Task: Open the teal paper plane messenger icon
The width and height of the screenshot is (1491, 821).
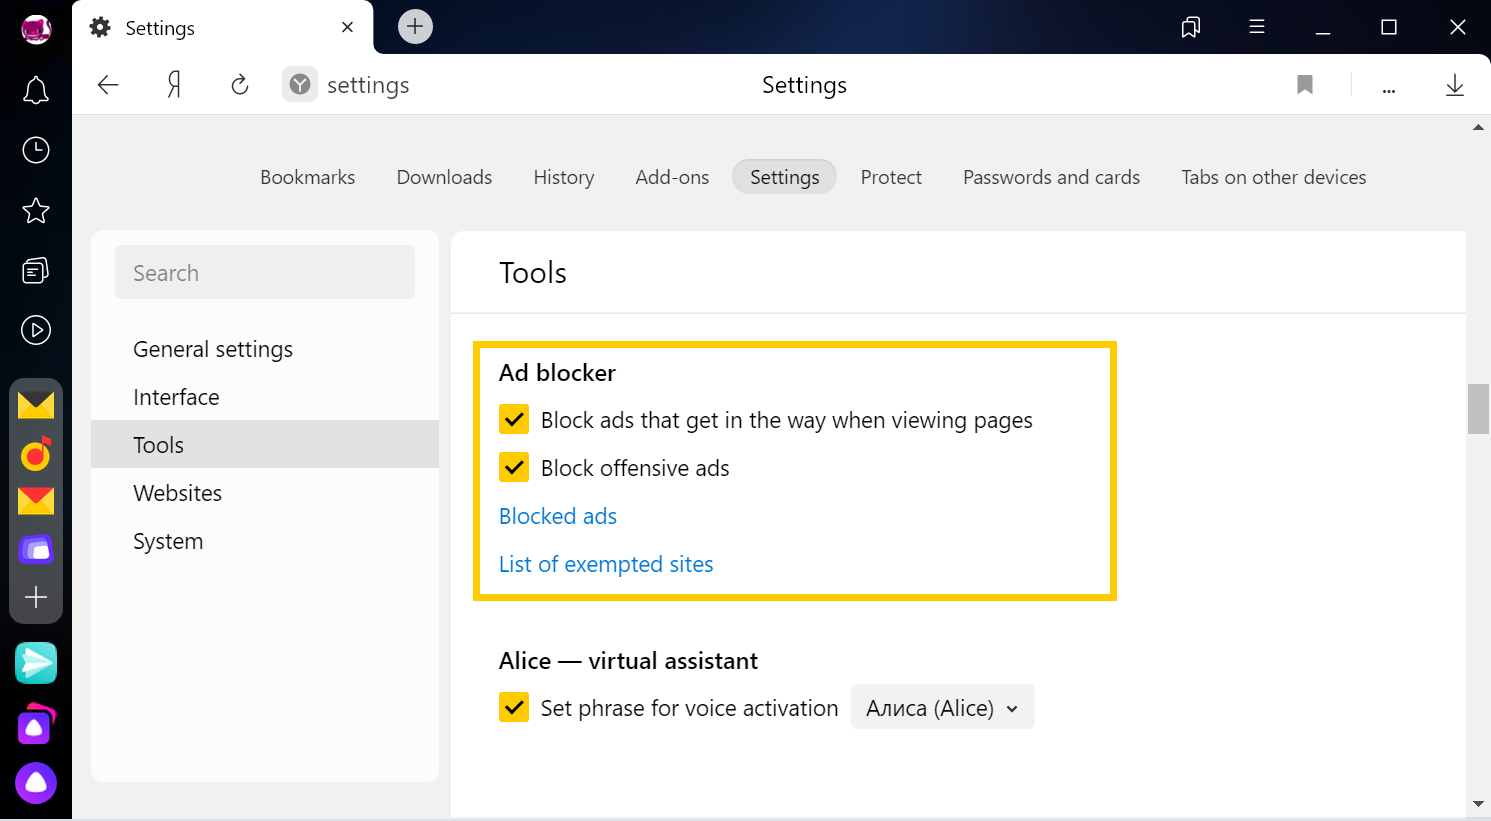Action: click(36, 663)
